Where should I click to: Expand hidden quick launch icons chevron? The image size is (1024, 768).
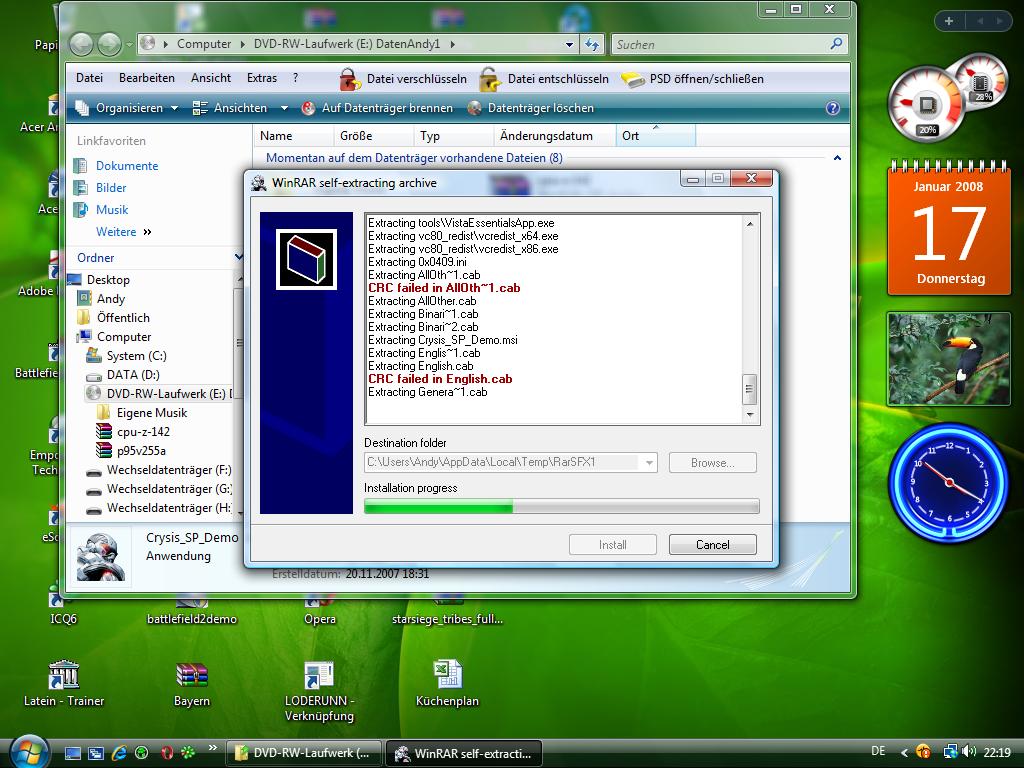tap(213, 748)
